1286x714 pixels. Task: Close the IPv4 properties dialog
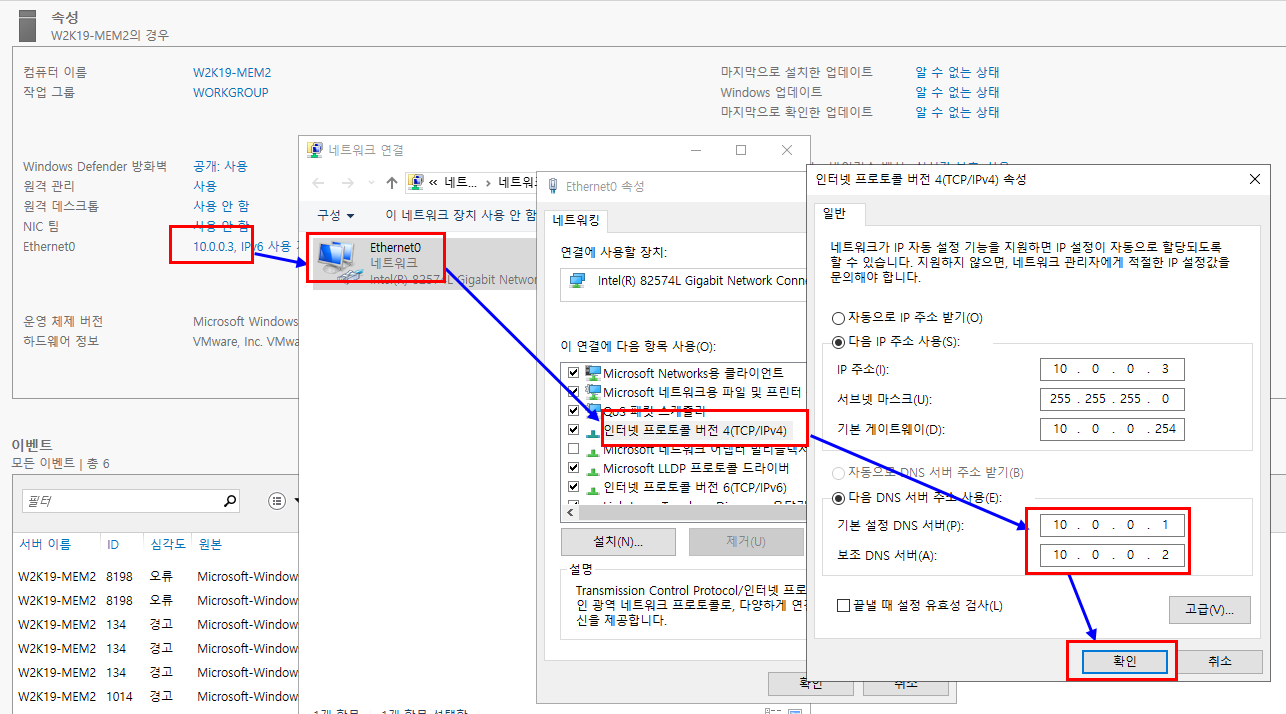(x=1255, y=179)
